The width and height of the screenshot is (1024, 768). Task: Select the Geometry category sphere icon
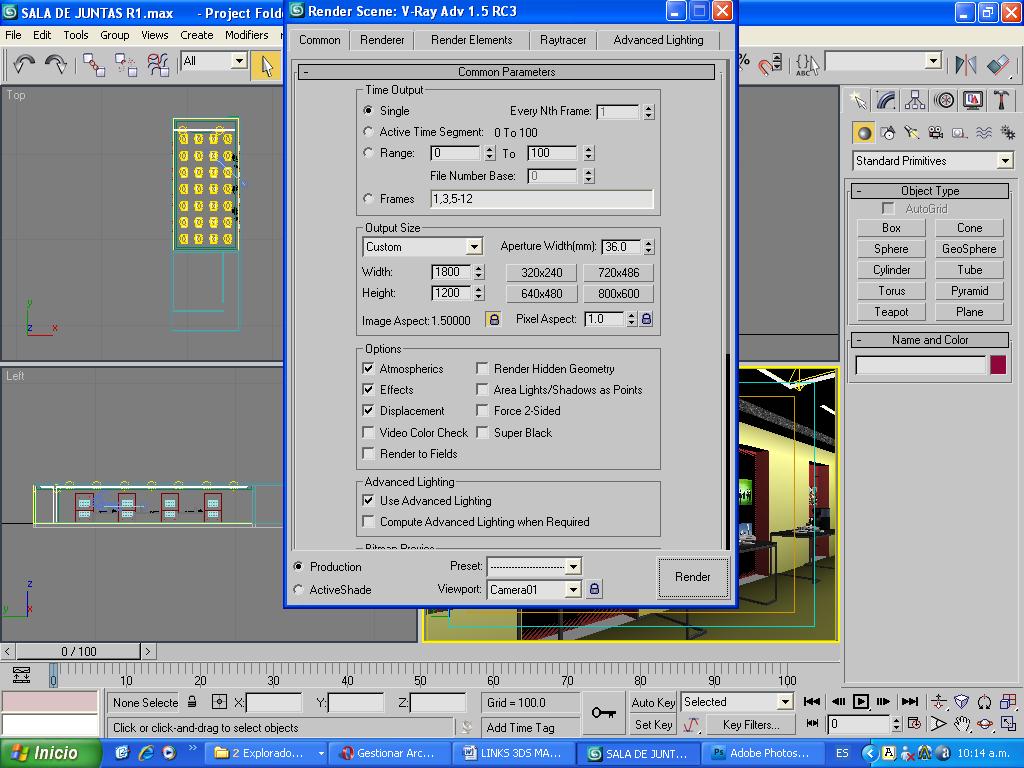(x=864, y=133)
